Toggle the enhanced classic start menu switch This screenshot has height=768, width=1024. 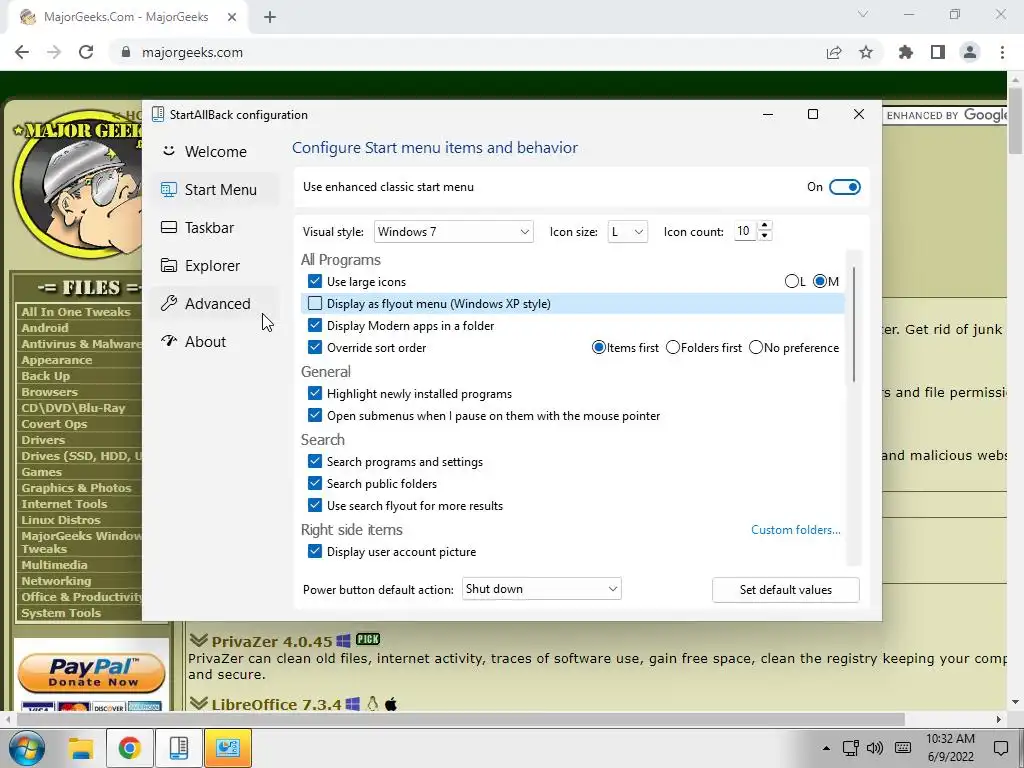point(844,187)
